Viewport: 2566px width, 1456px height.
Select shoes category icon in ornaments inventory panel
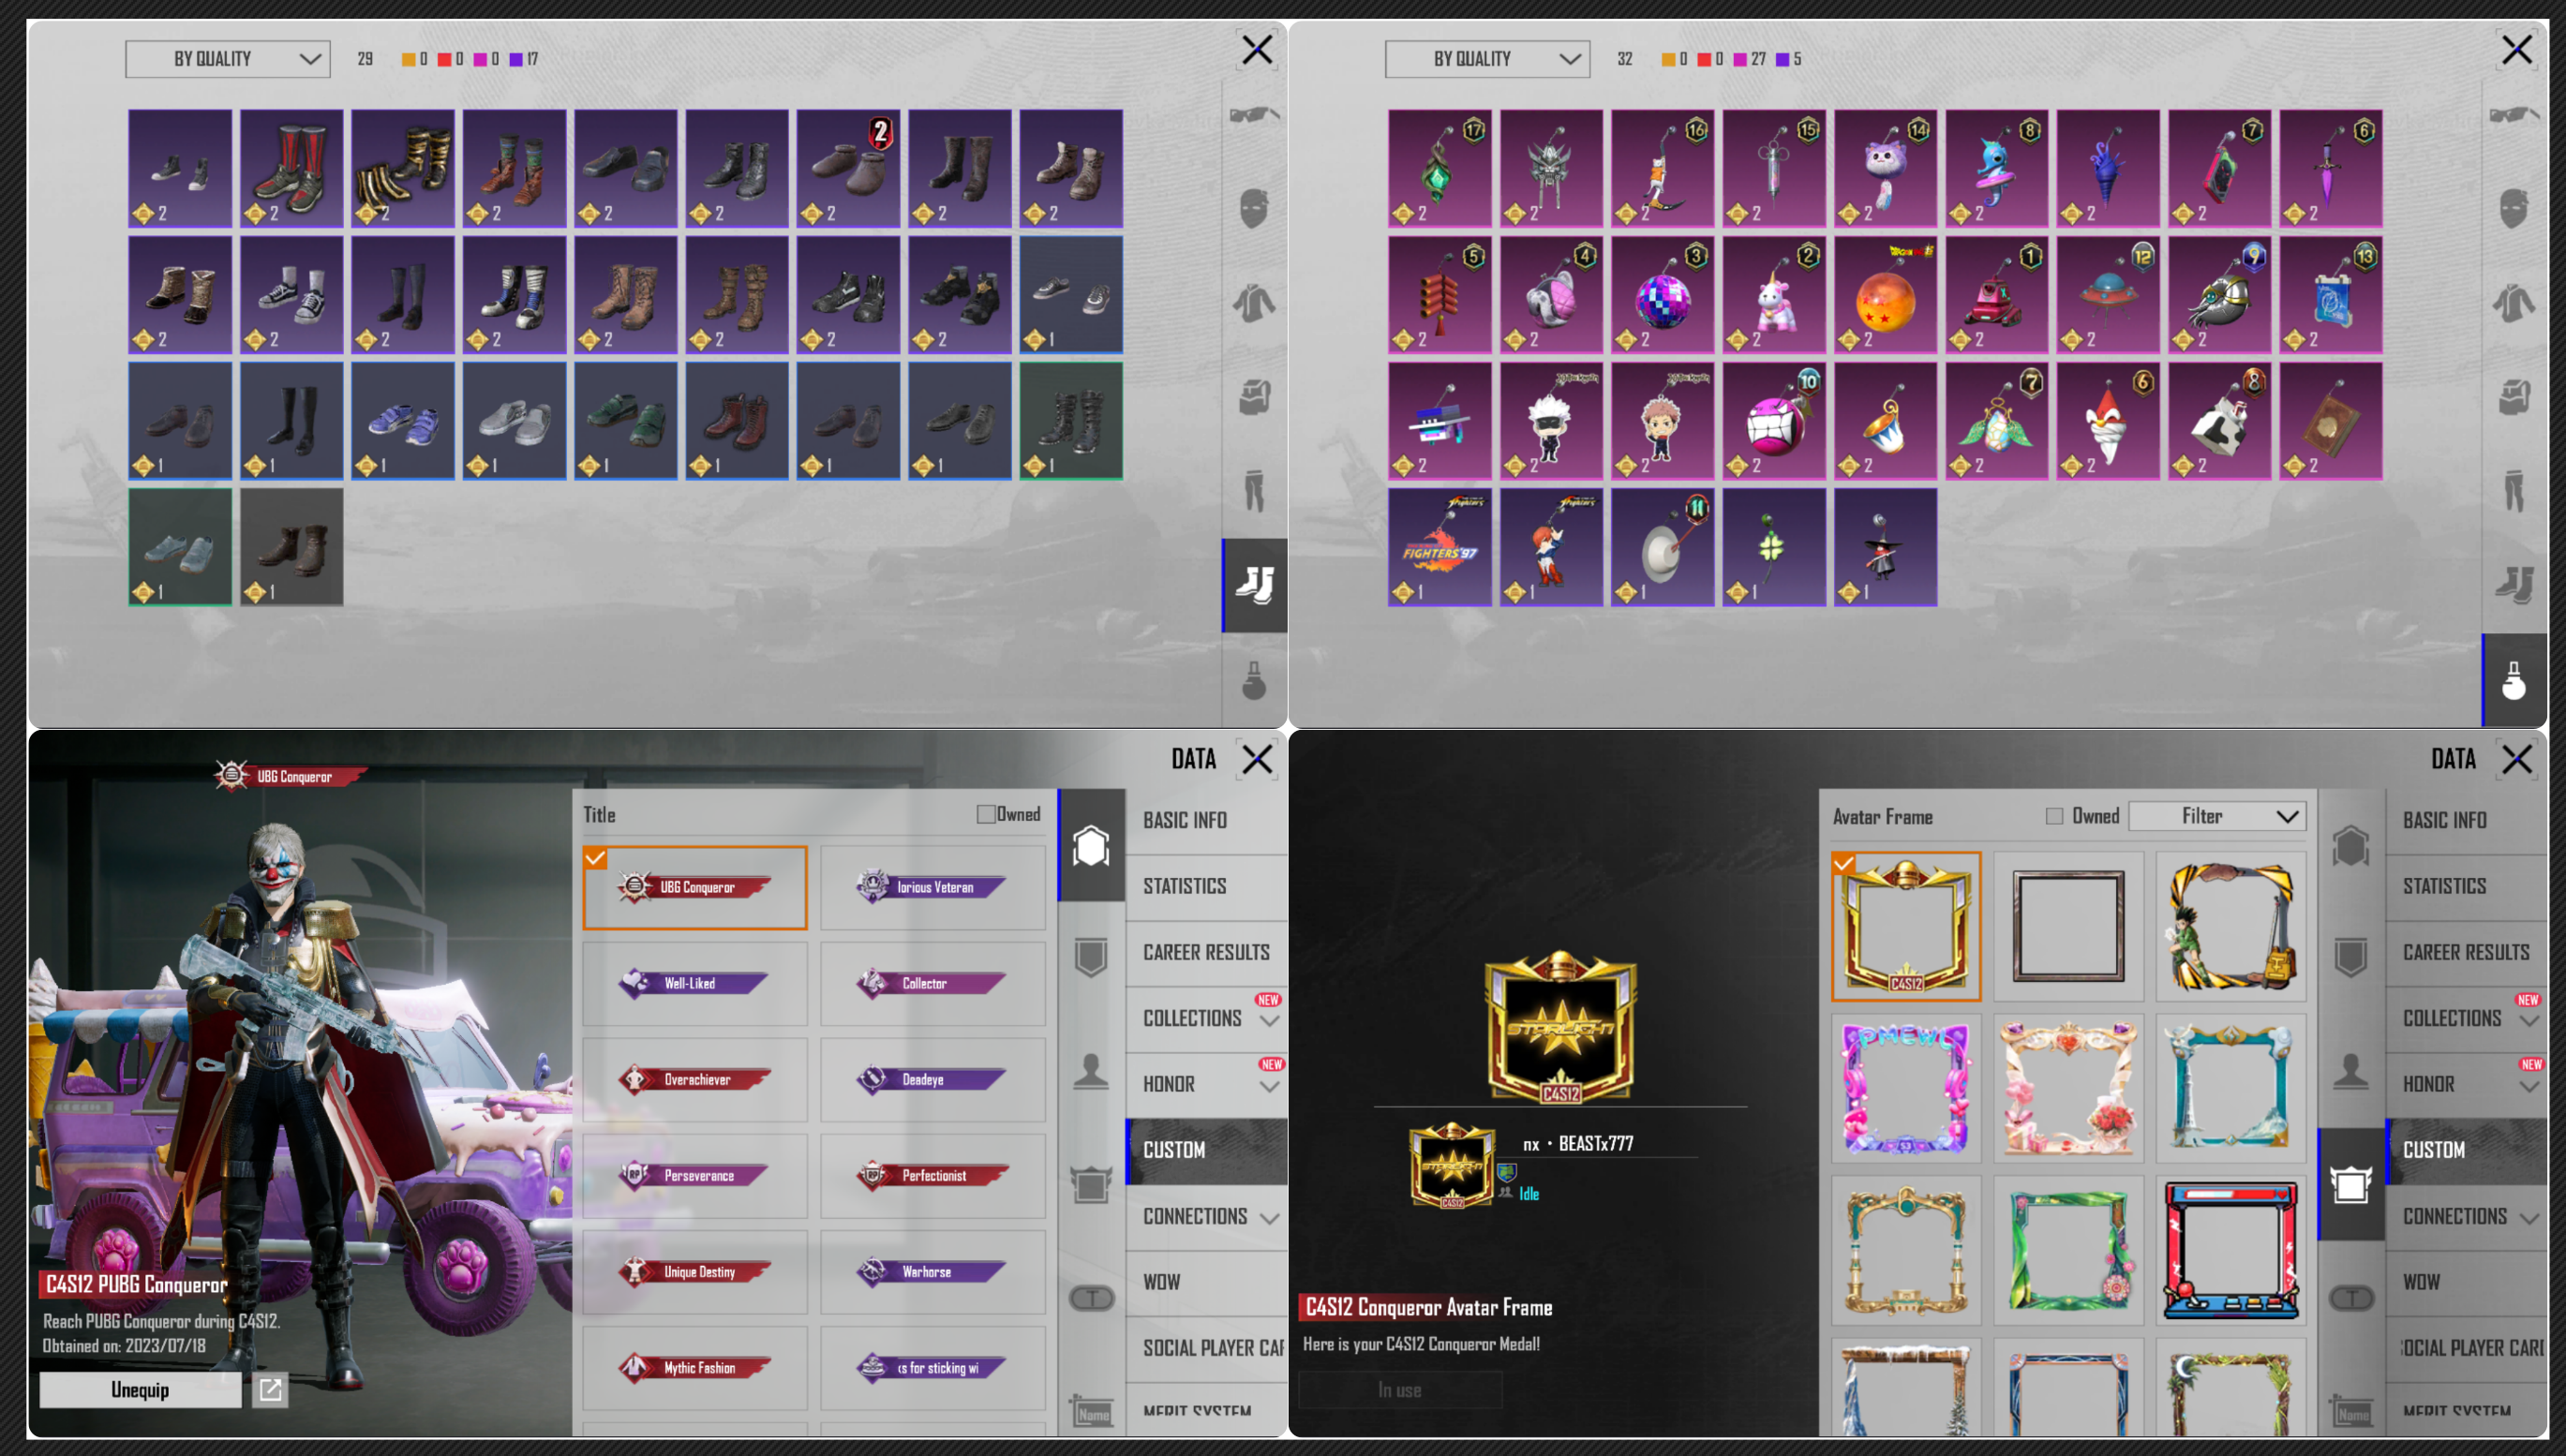[2514, 585]
